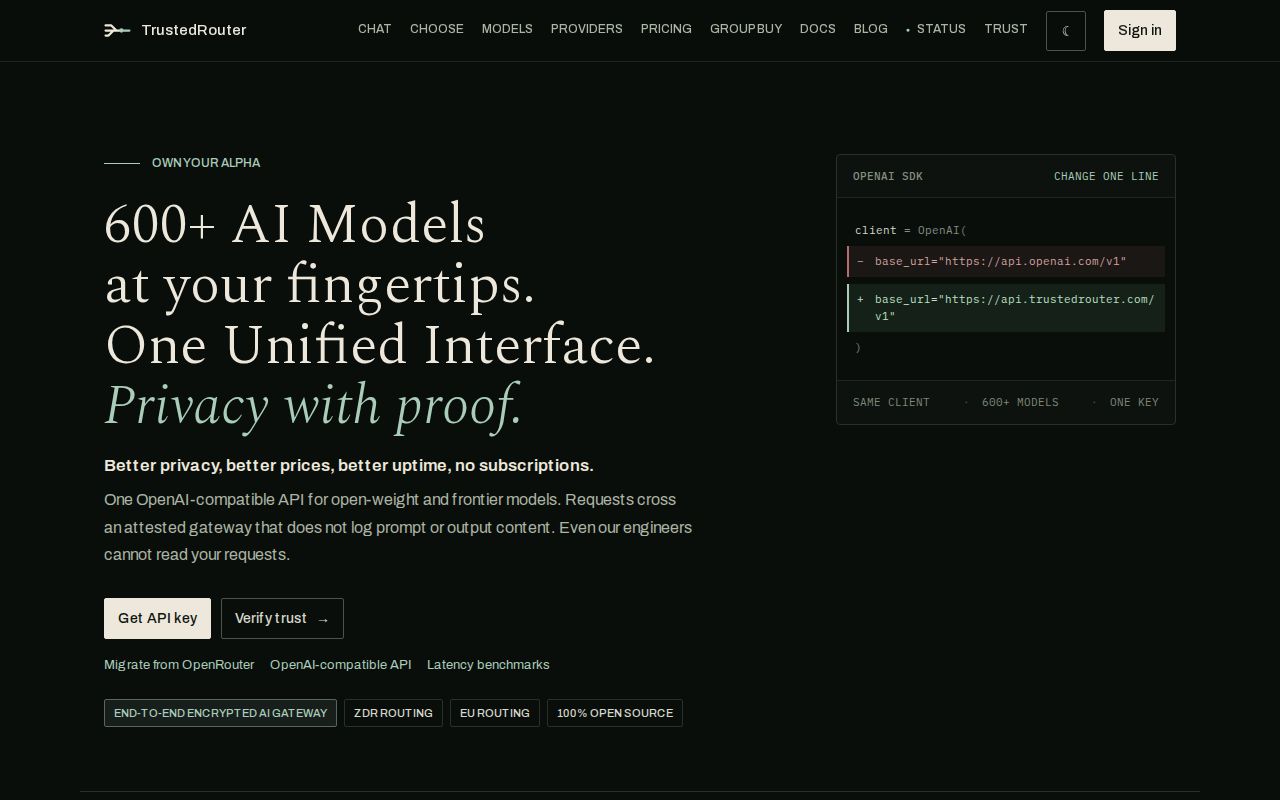This screenshot has width=1280, height=800.
Task: Click the 100% OPEN SOURCE tag
Action: click(615, 713)
